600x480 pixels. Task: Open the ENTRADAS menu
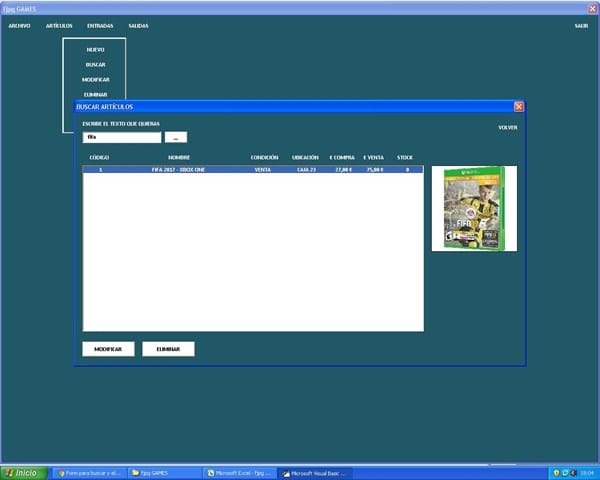[100, 25]
